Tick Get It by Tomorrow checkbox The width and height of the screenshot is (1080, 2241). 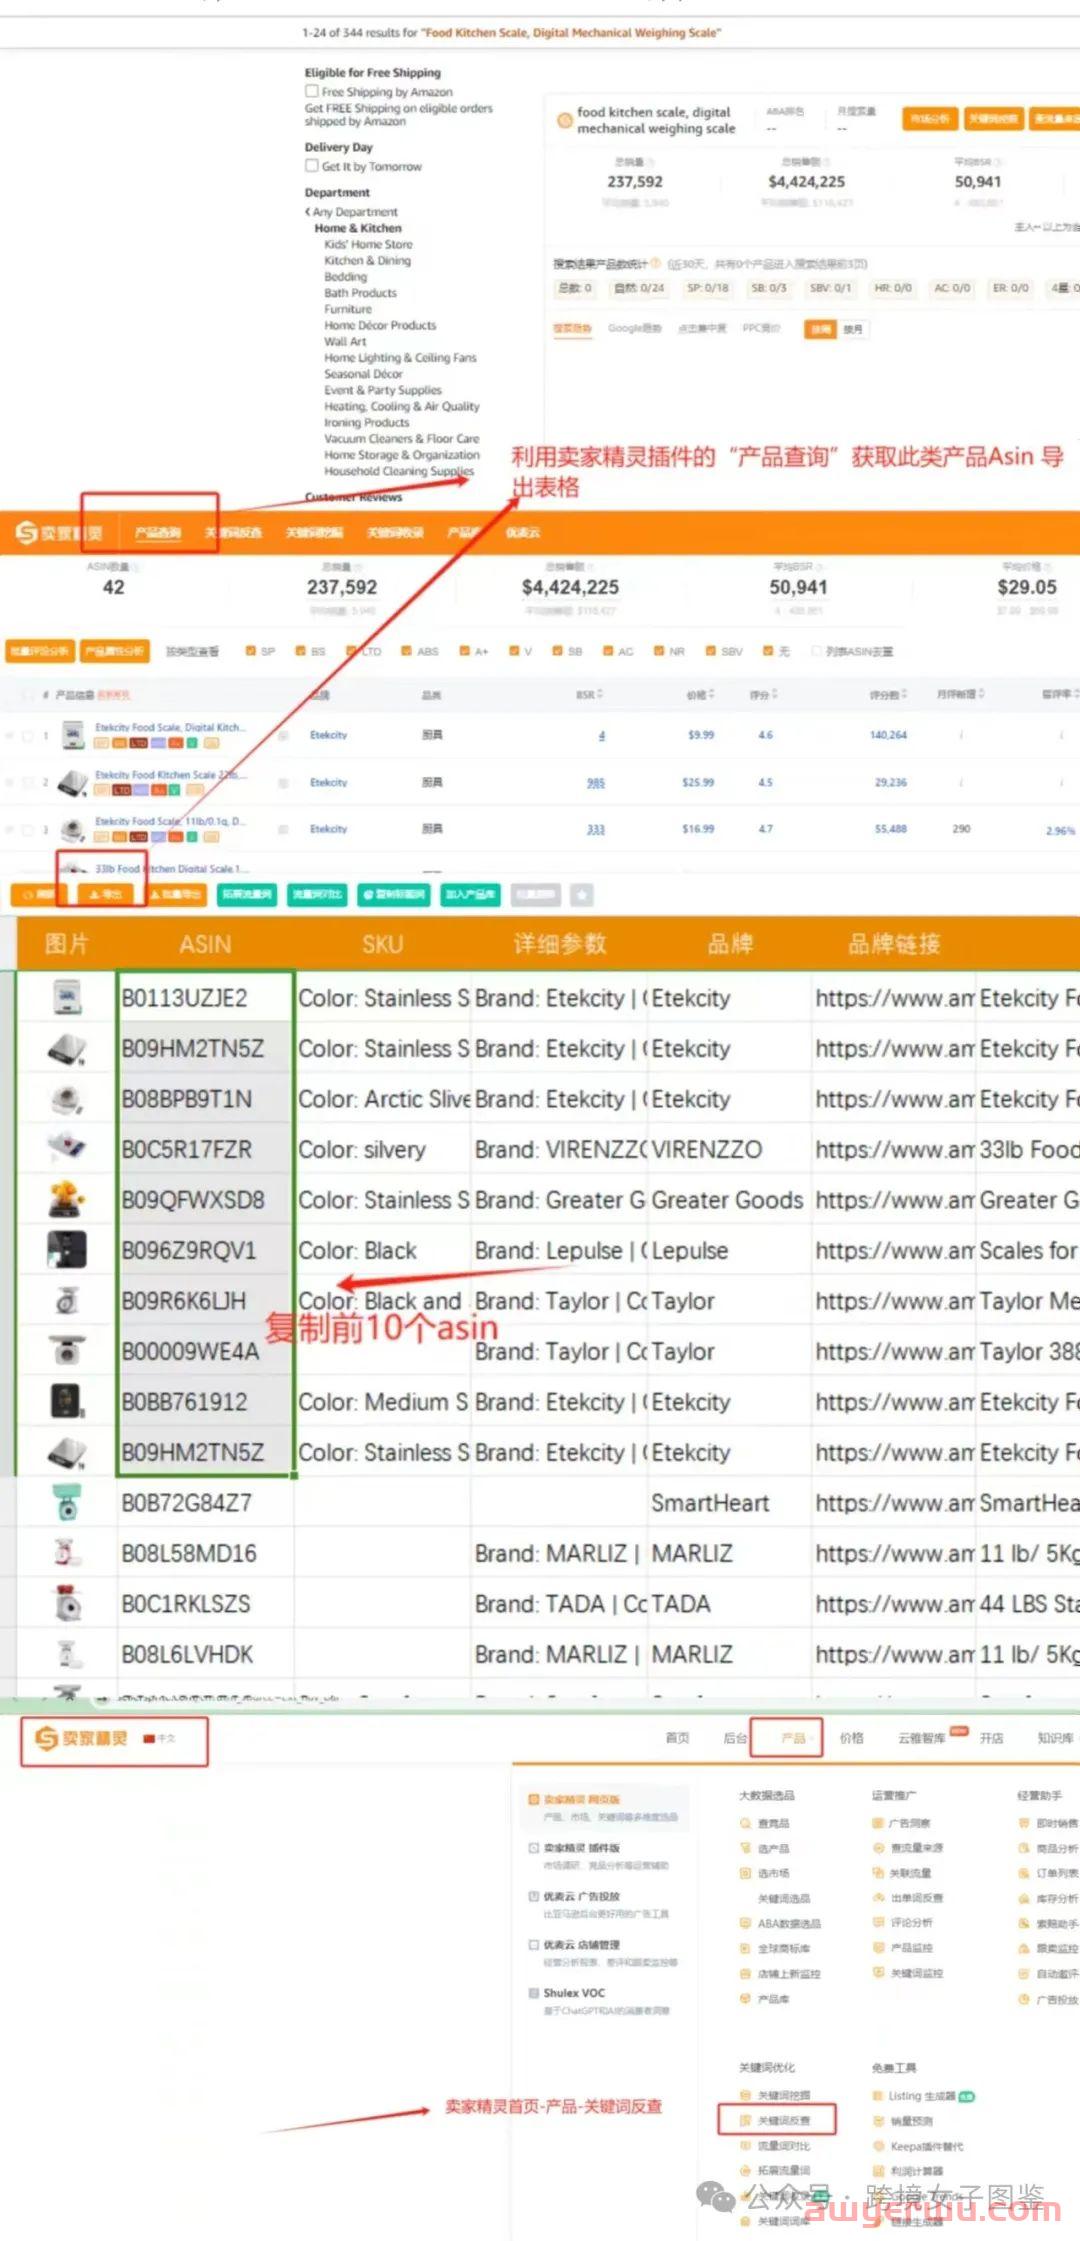pos(312,166)
